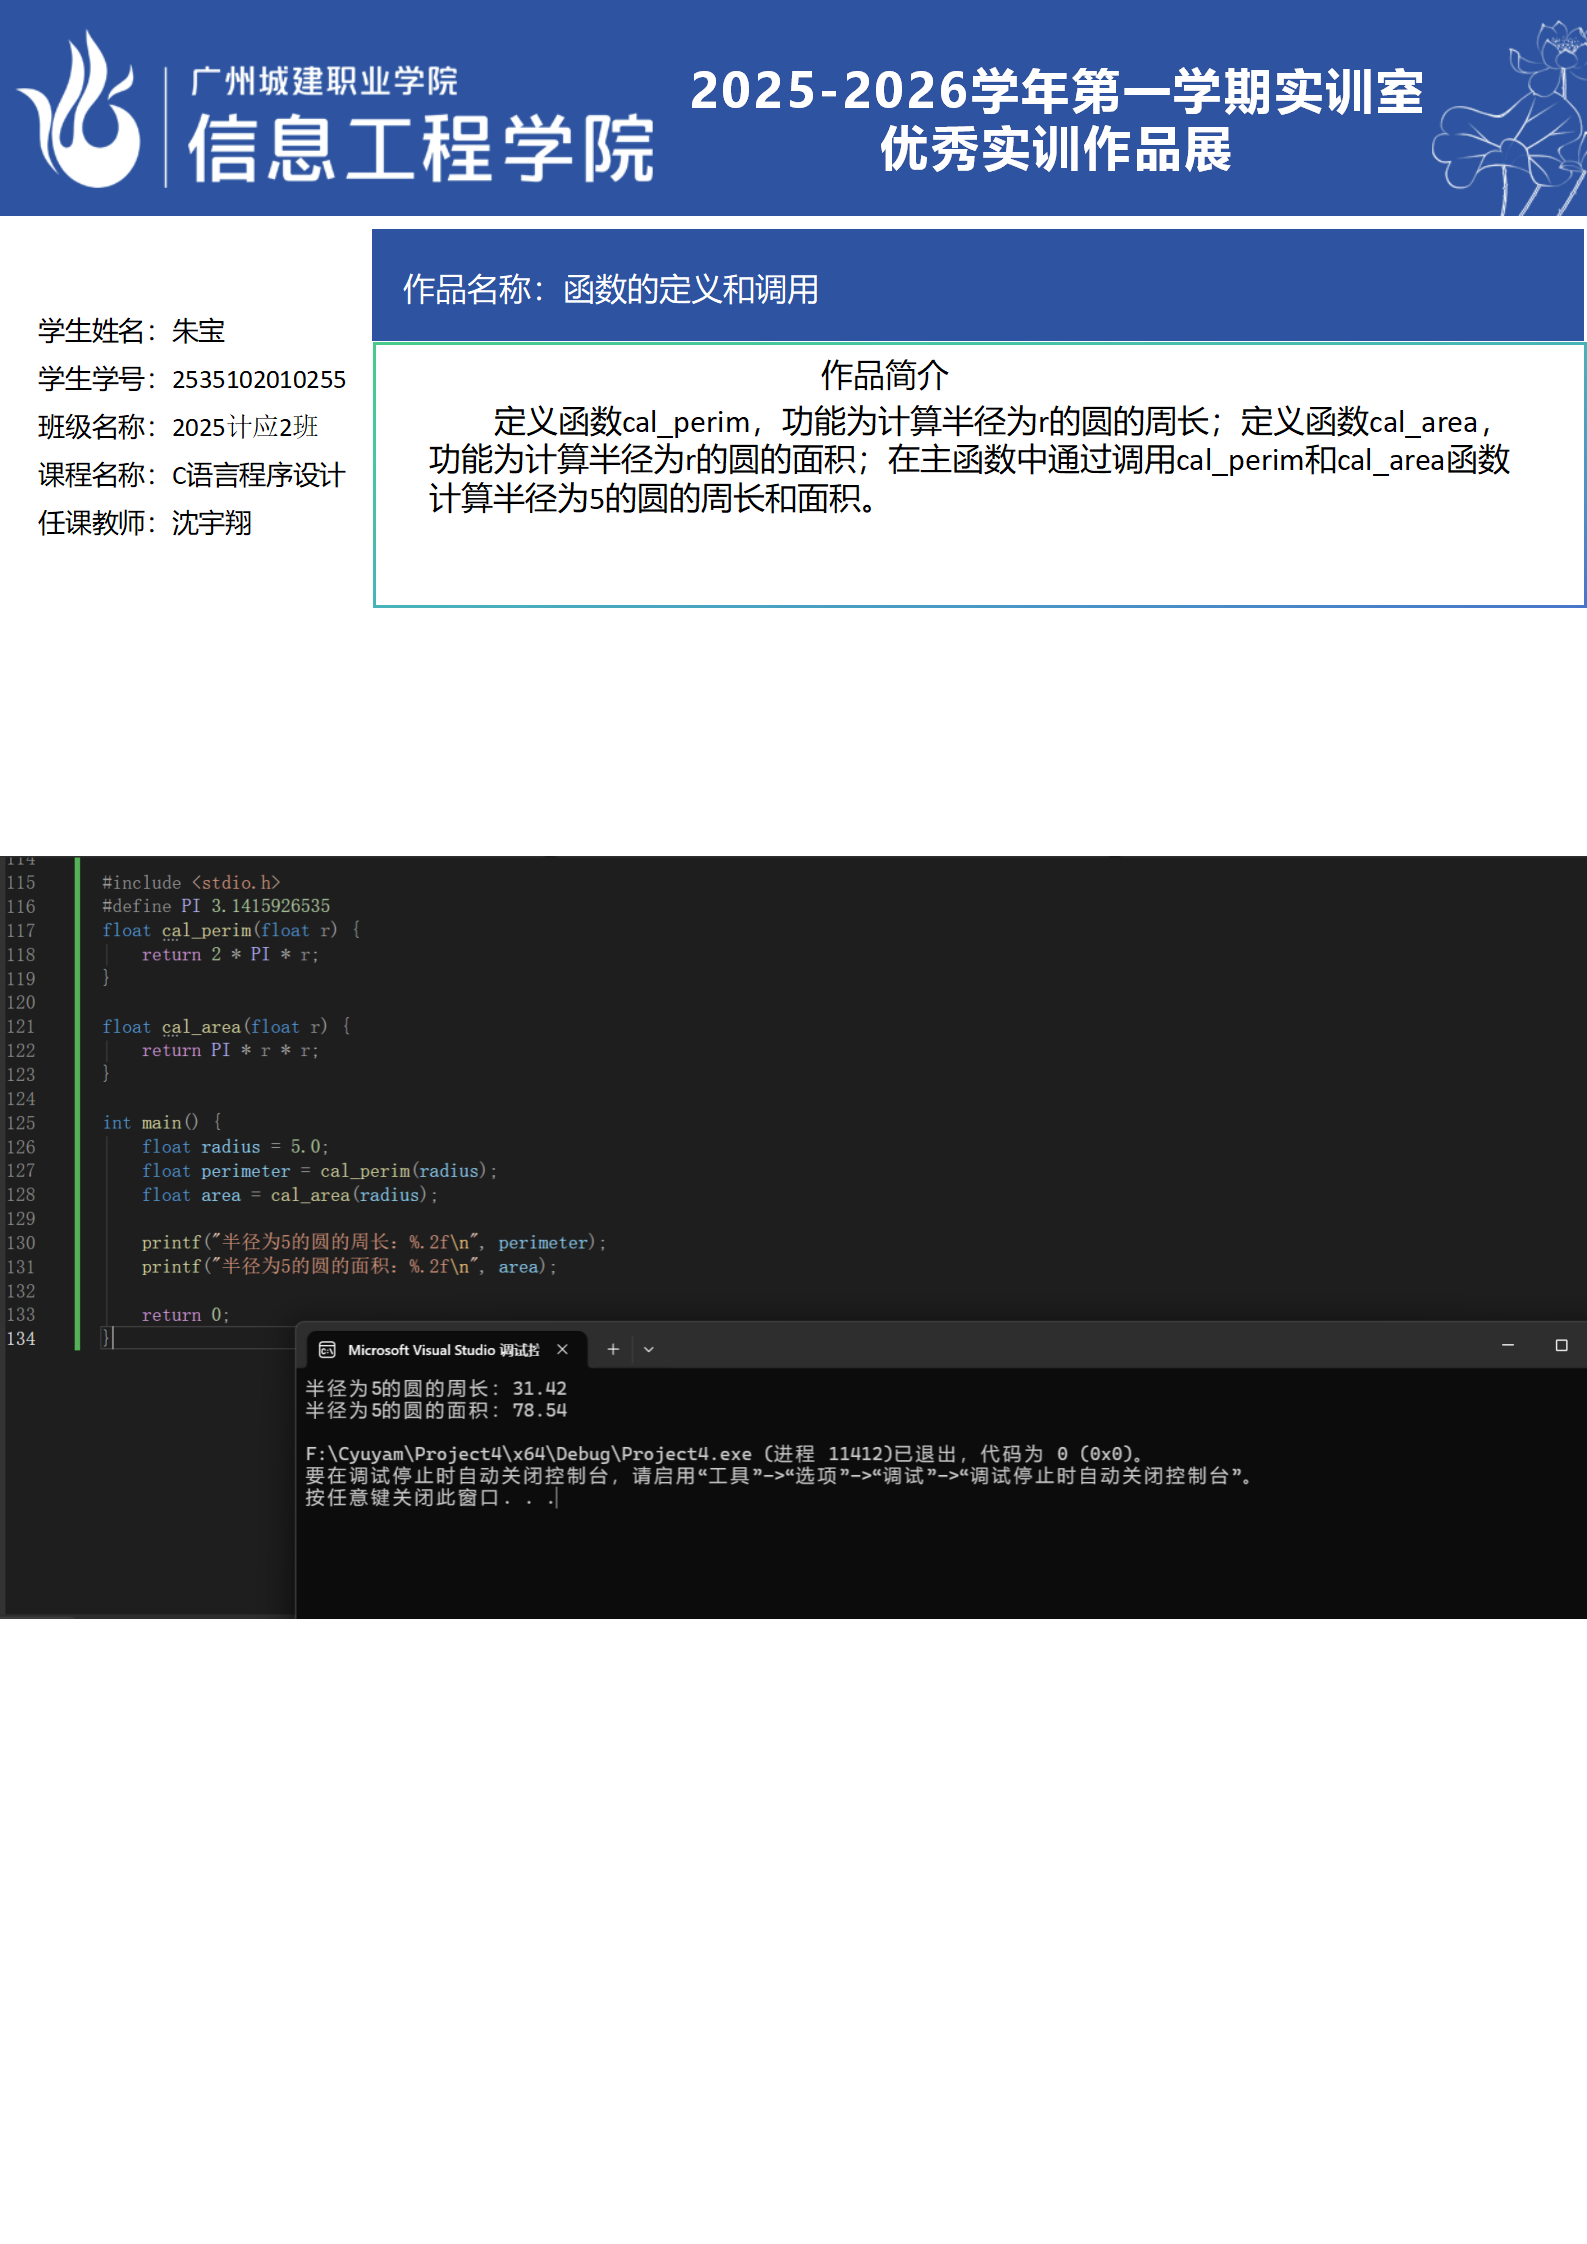Open a new terminal tab with the plus button
The width and height of the screenshot is (1587, 2244).
point(613,1349)
